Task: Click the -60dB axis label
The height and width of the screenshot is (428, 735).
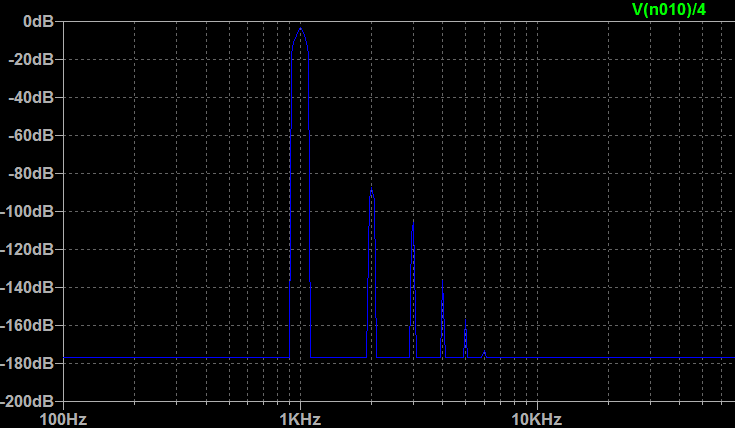Action: (31, 135)
